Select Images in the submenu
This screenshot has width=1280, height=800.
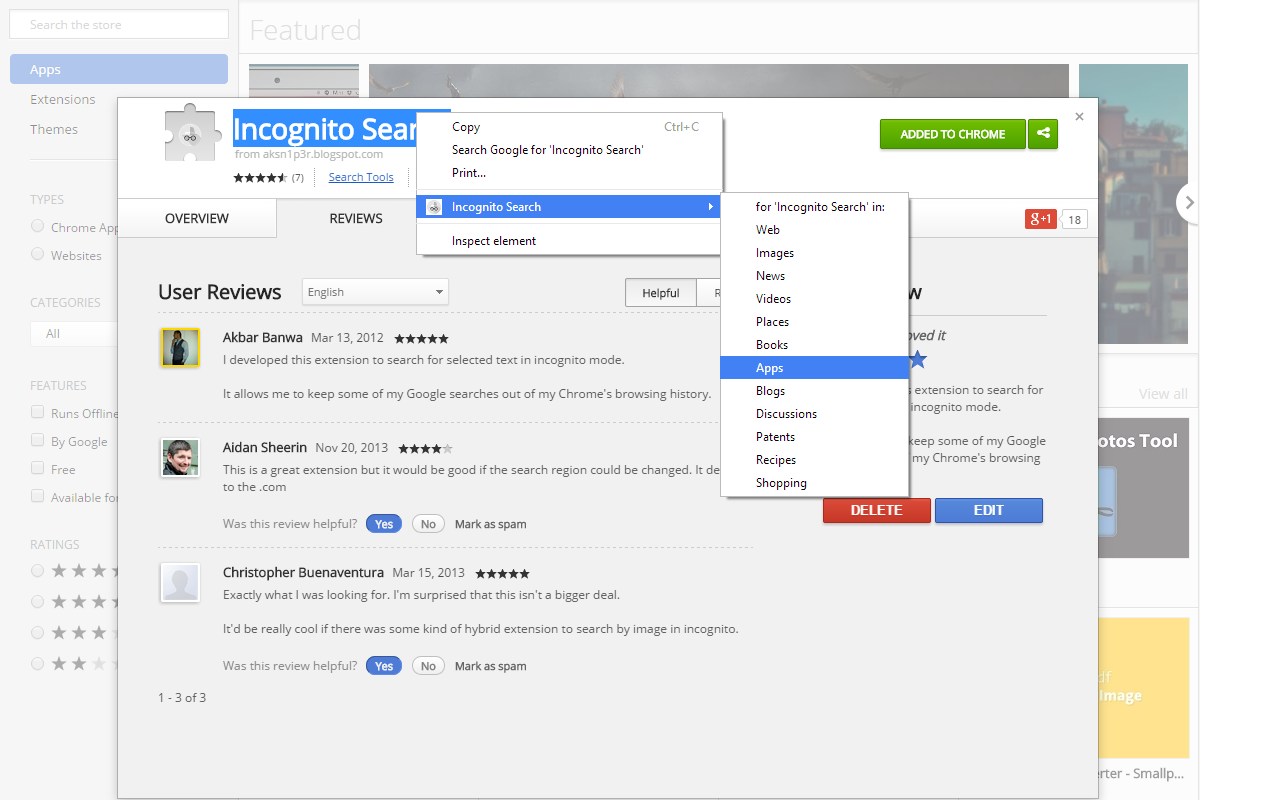pyautogui.click(x=814, y=253)
